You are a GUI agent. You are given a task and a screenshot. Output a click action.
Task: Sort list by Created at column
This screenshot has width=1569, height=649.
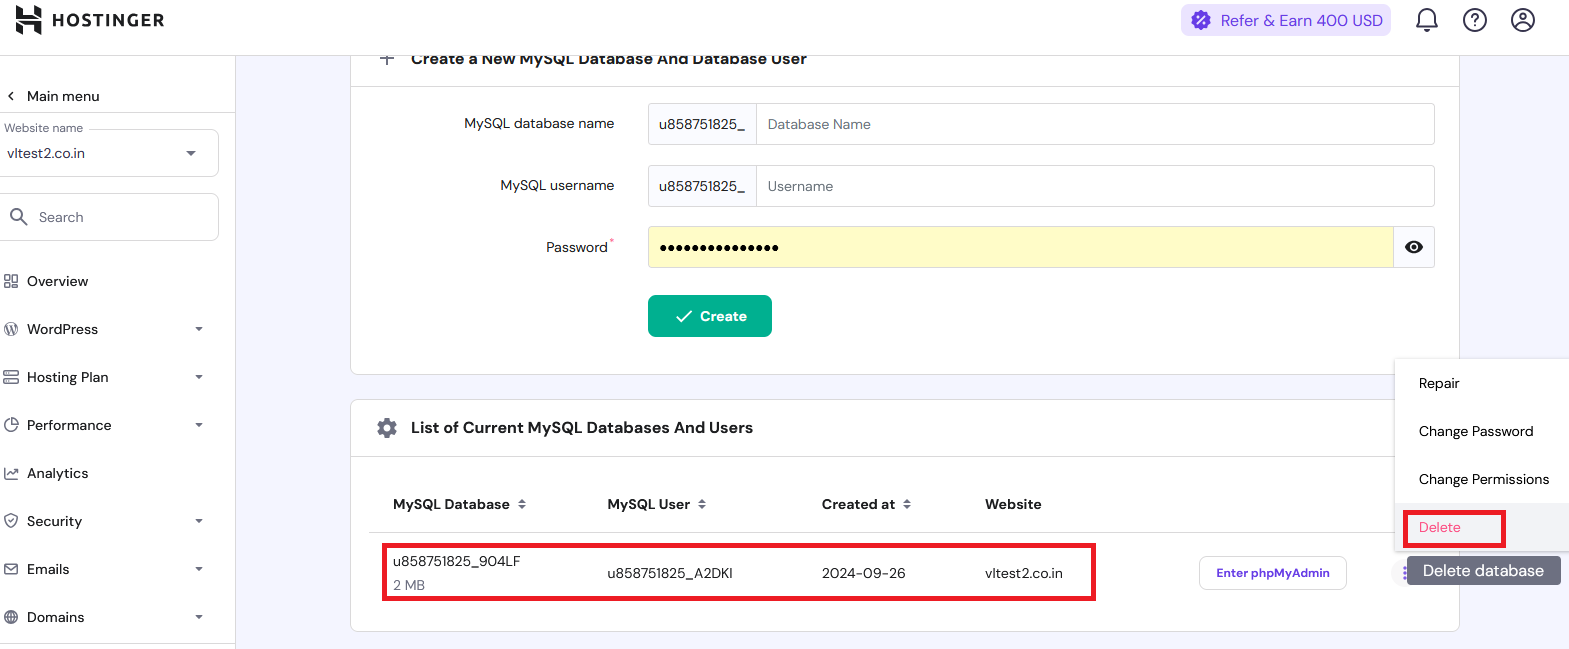click(x=907, y=504)
